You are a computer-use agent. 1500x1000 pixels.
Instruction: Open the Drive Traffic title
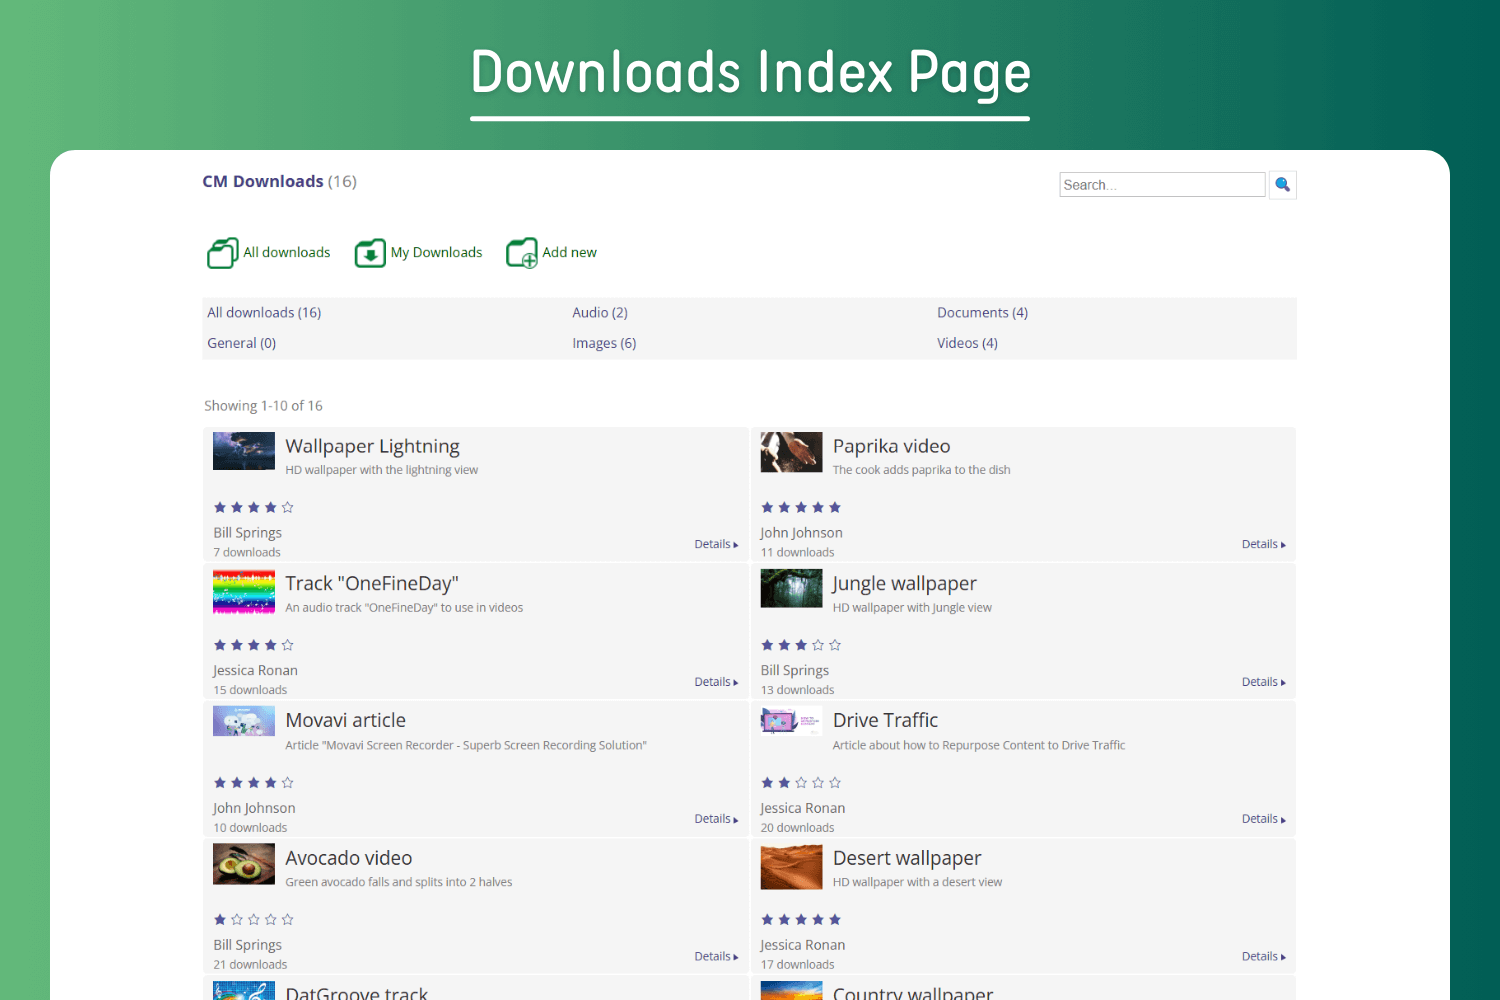pos(885,720)
